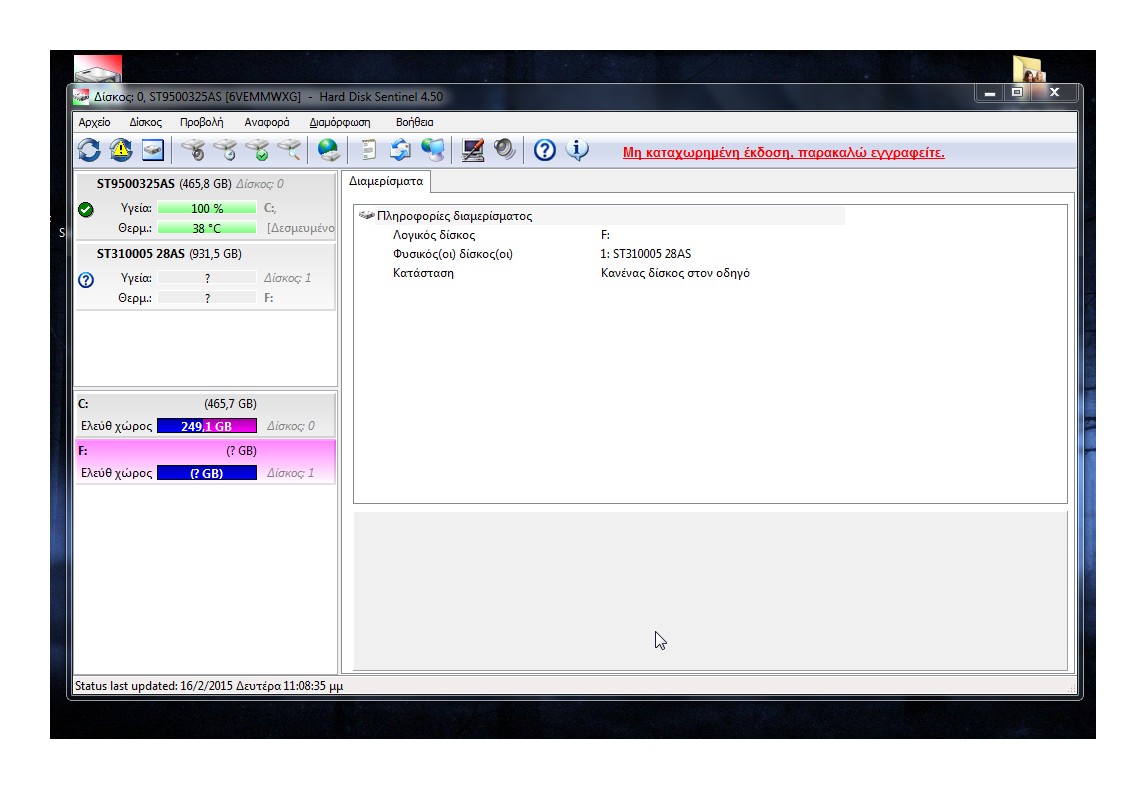
Task: Click the green health check icon of ST9500325AS
Action: coord(86,210)
